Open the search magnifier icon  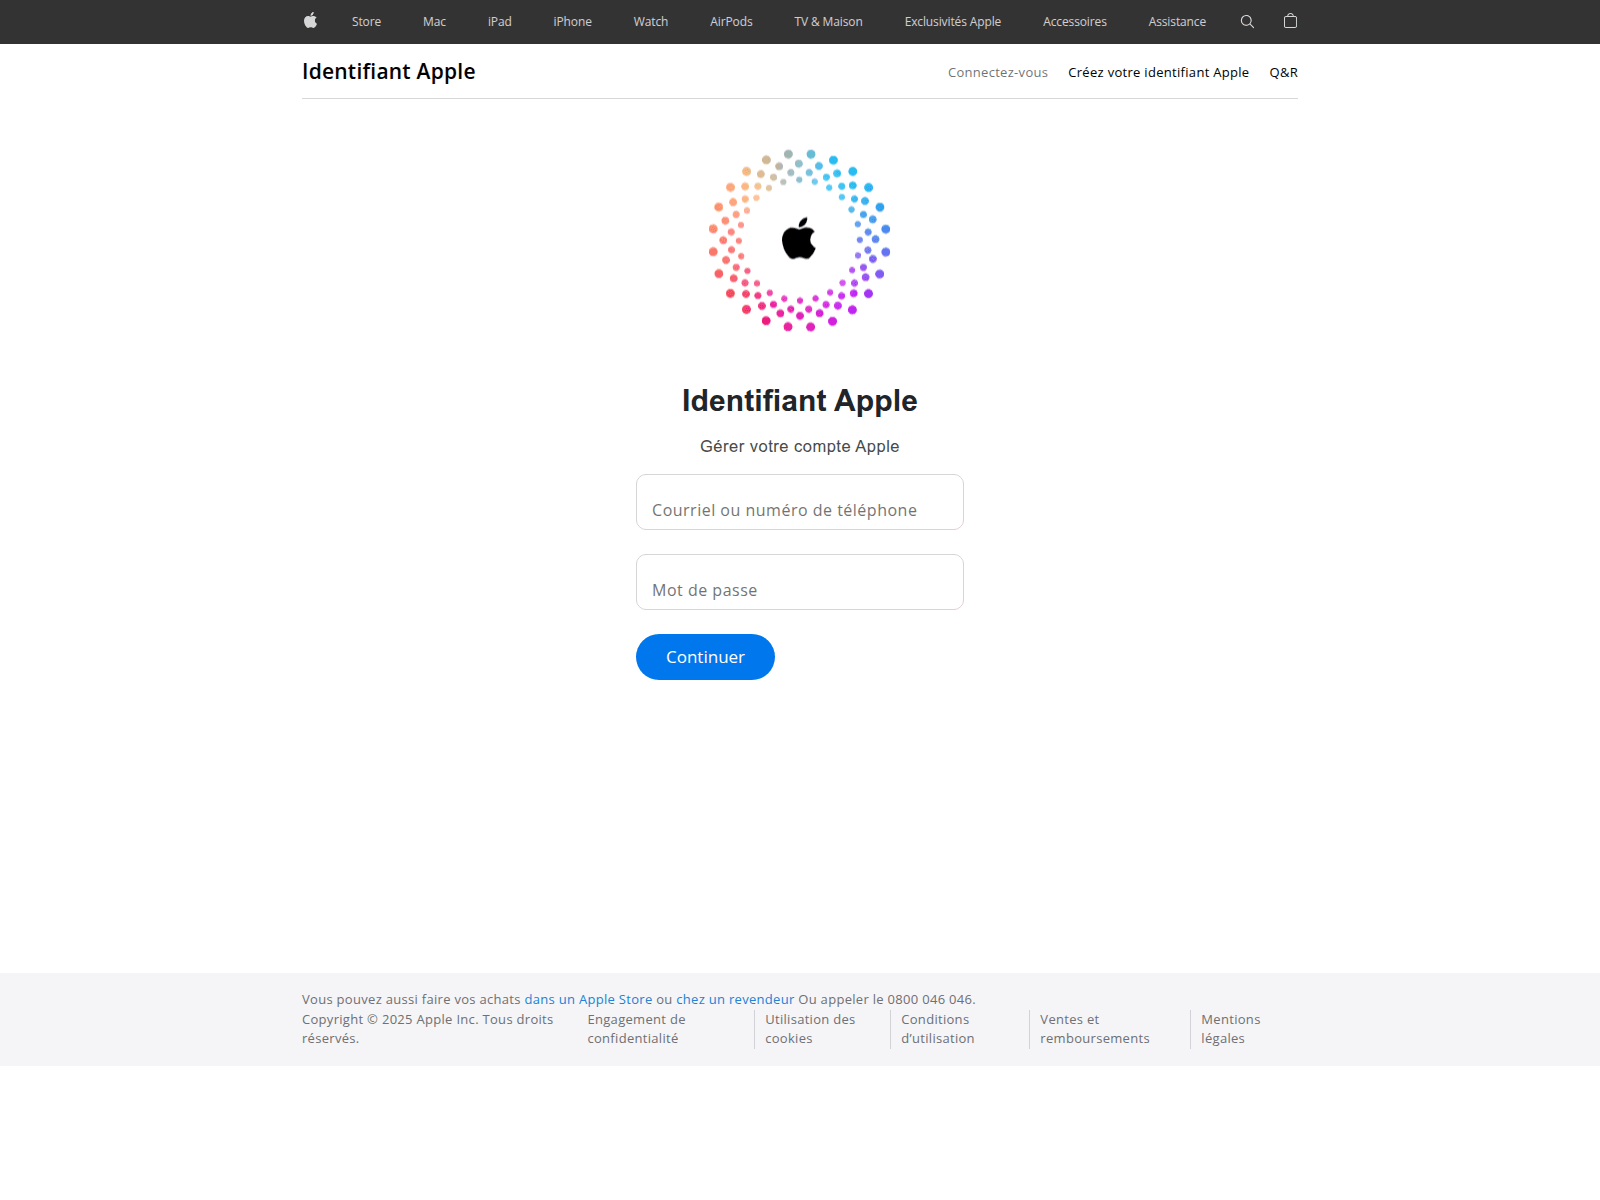1247,21
